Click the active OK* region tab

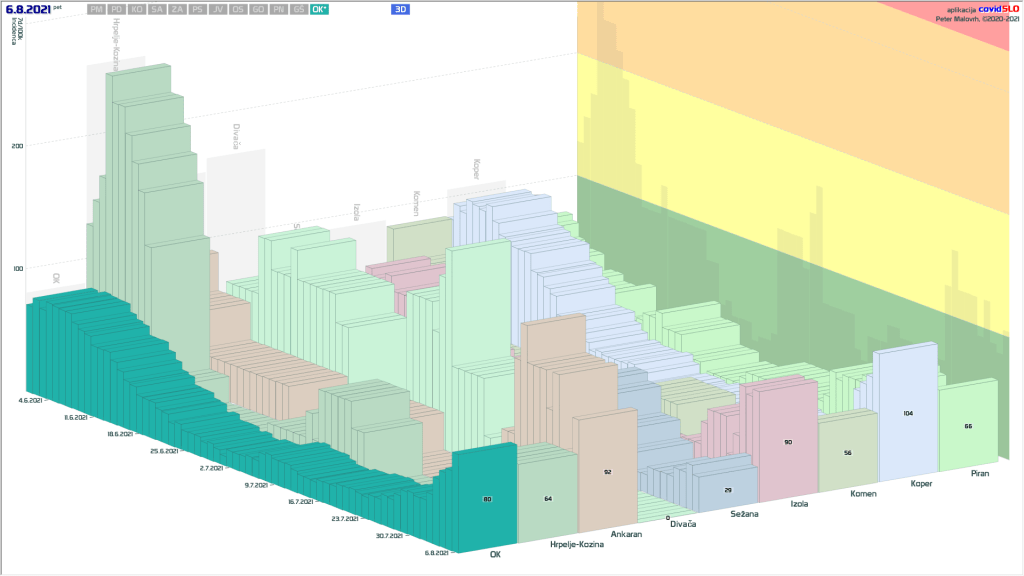click(x=319, y=9)
